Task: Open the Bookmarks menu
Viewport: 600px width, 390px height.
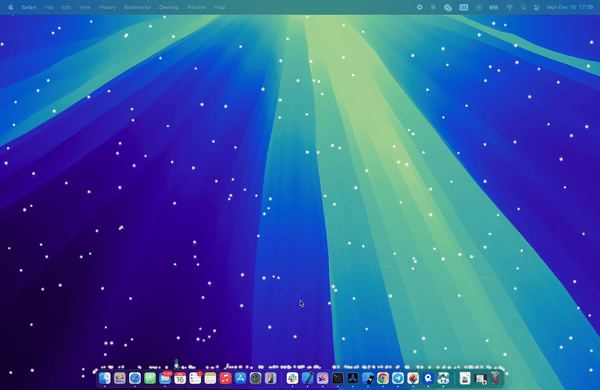Action: (137, 7)
